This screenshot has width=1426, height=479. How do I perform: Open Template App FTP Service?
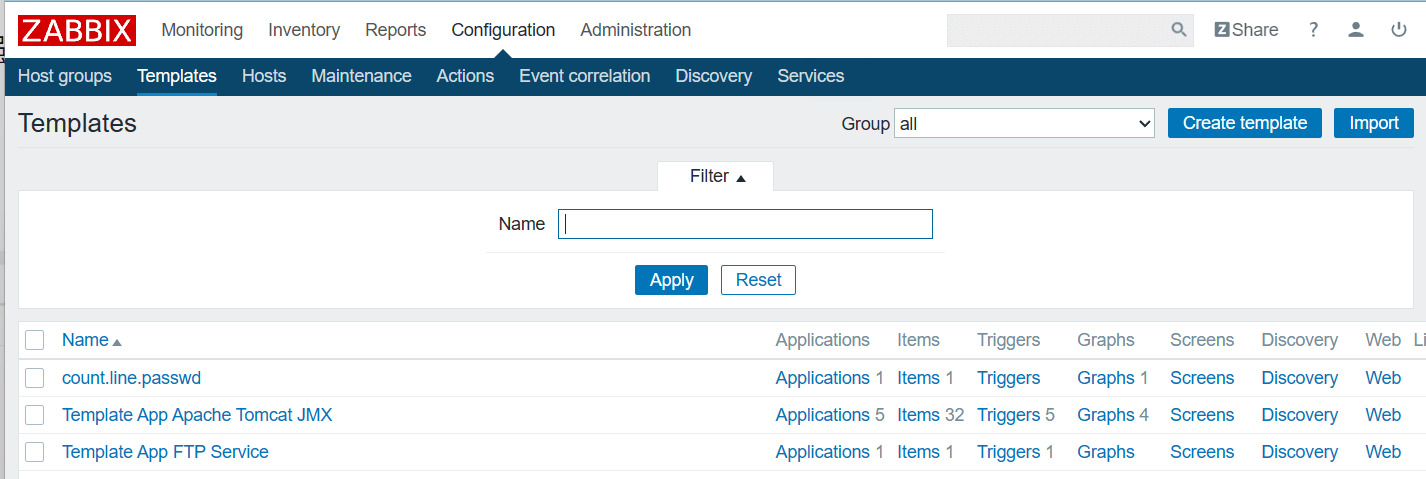coord(165,452)
